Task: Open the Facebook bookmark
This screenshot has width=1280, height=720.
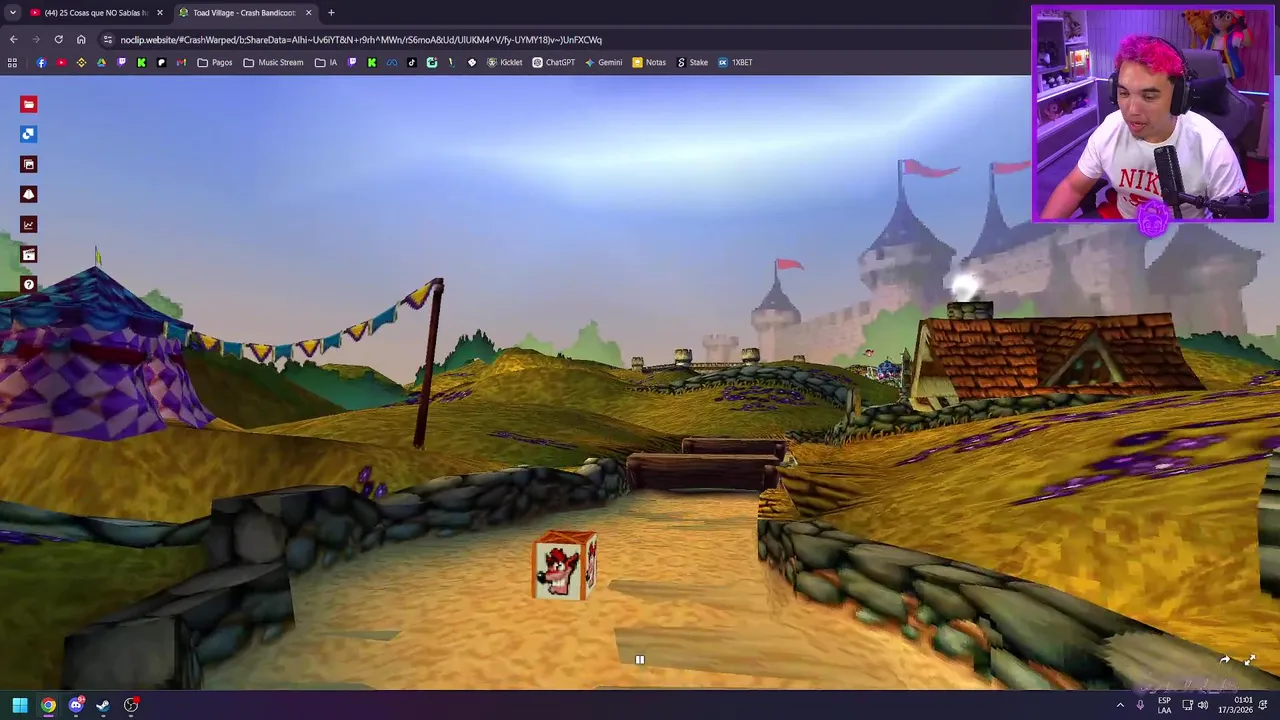Action: point(41,62)
